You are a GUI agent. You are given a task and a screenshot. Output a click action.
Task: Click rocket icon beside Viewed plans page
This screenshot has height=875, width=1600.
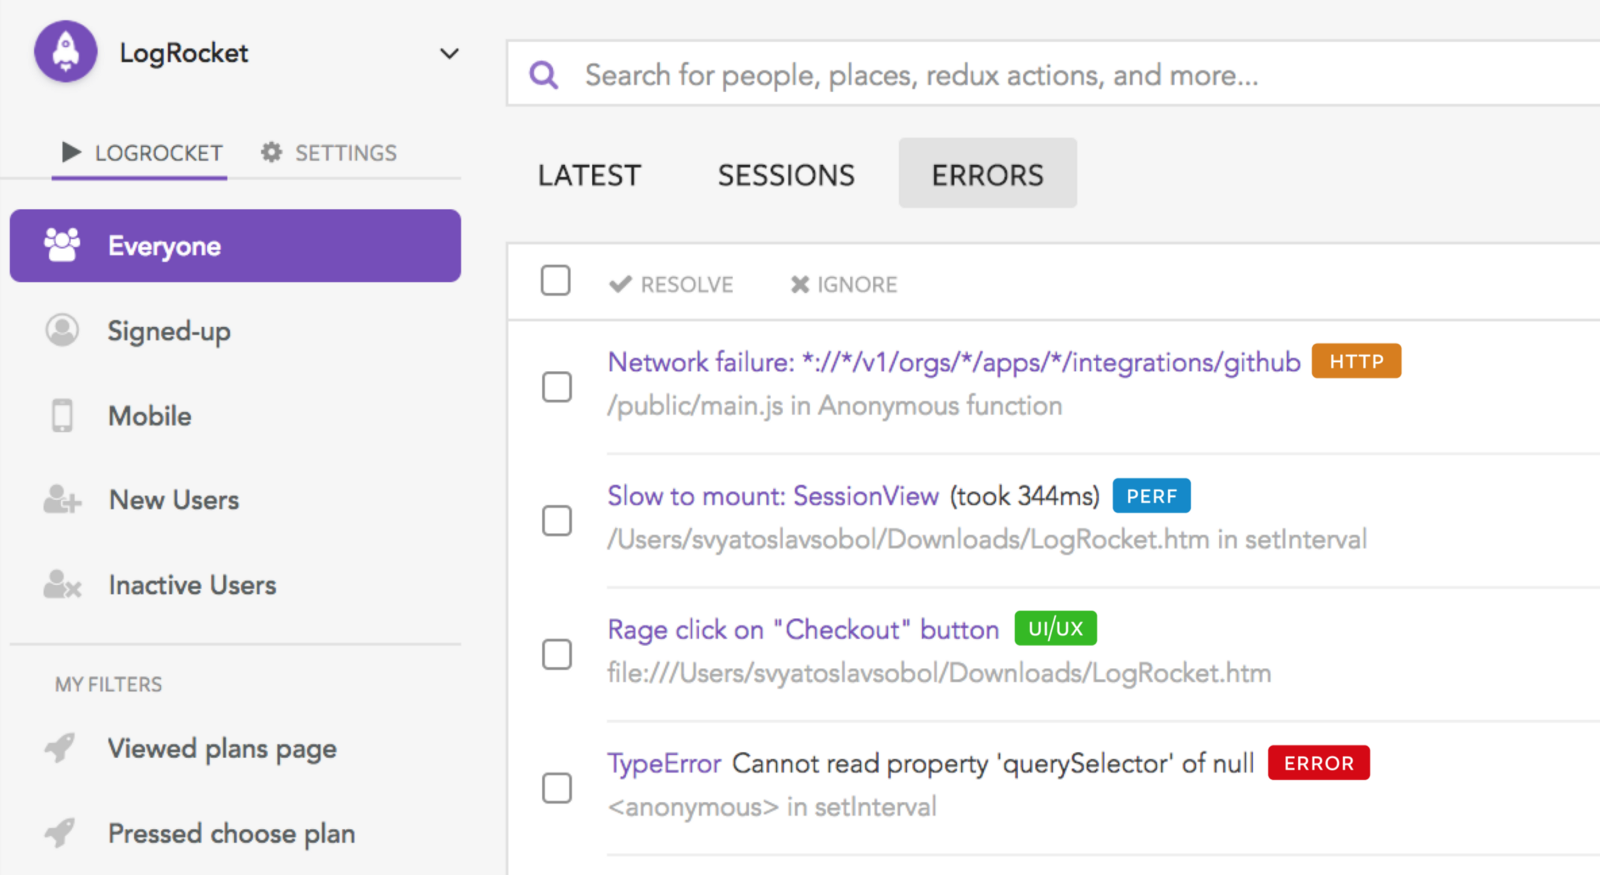[x=60, y=747]
